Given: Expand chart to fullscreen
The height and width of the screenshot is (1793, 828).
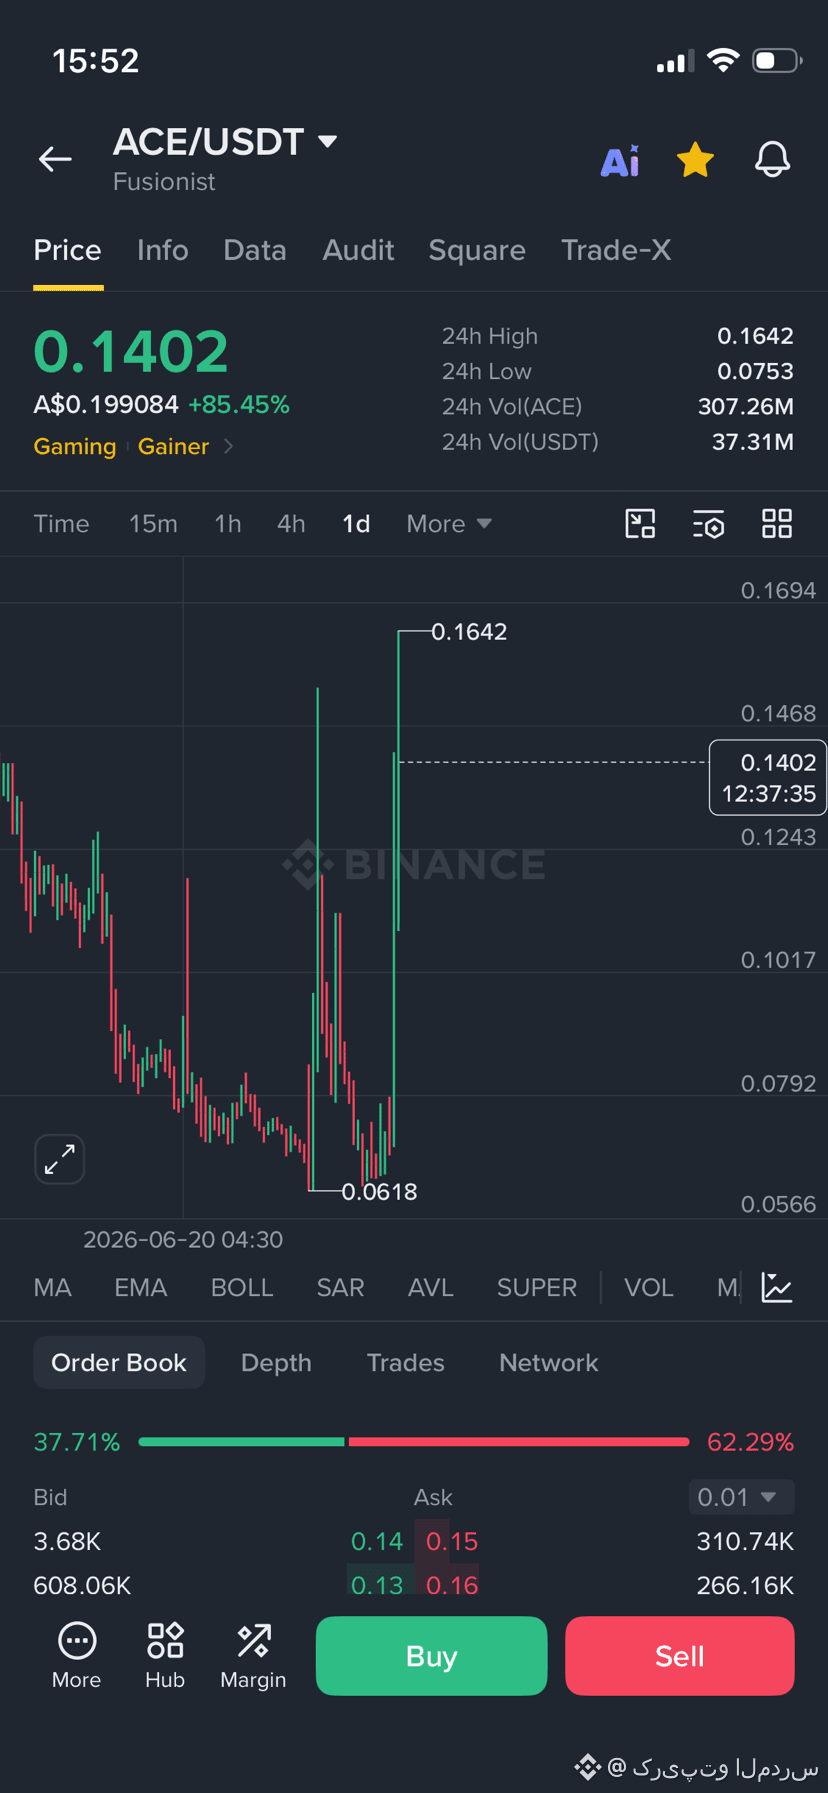Looking at the screenshot, I should coord(60,1159).
